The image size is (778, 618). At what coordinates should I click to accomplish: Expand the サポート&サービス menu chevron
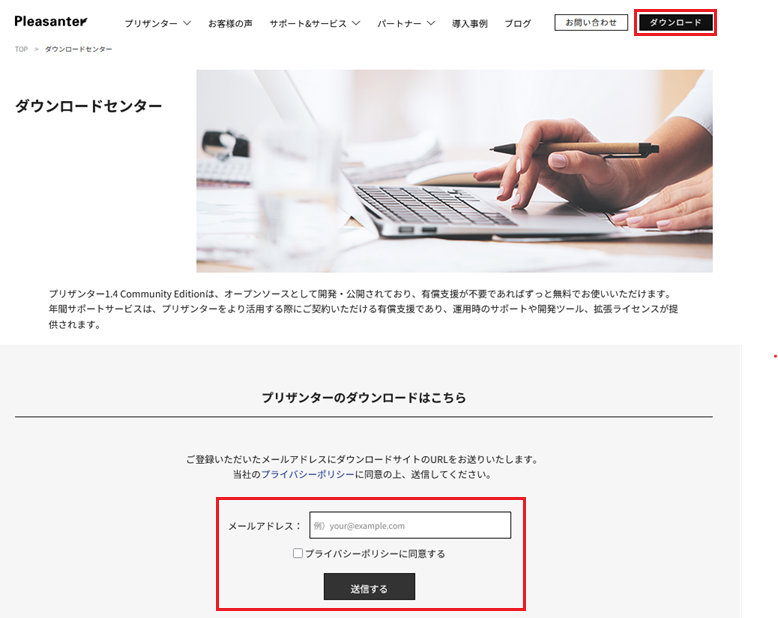(356, 23)
